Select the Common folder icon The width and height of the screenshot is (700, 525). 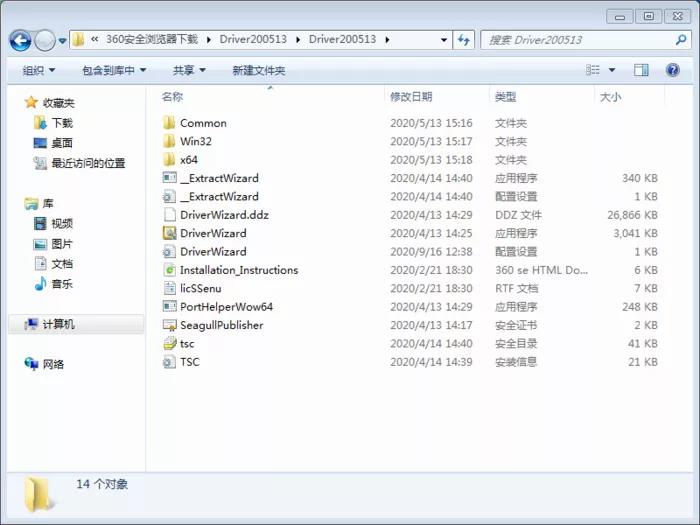(169, 123)
